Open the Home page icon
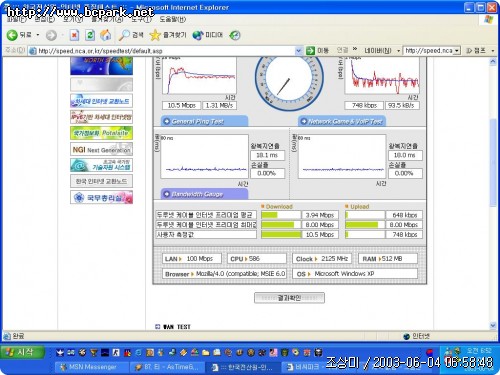 (106, 35)
